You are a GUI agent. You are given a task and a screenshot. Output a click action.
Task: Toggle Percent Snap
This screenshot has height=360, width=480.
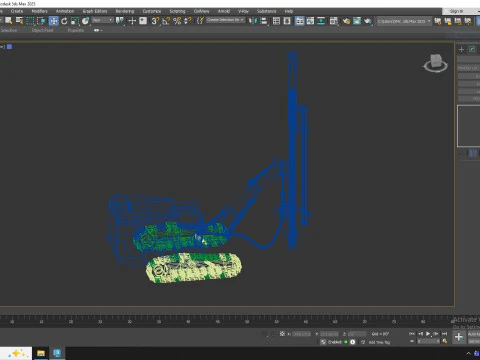(x=177, y=21)
